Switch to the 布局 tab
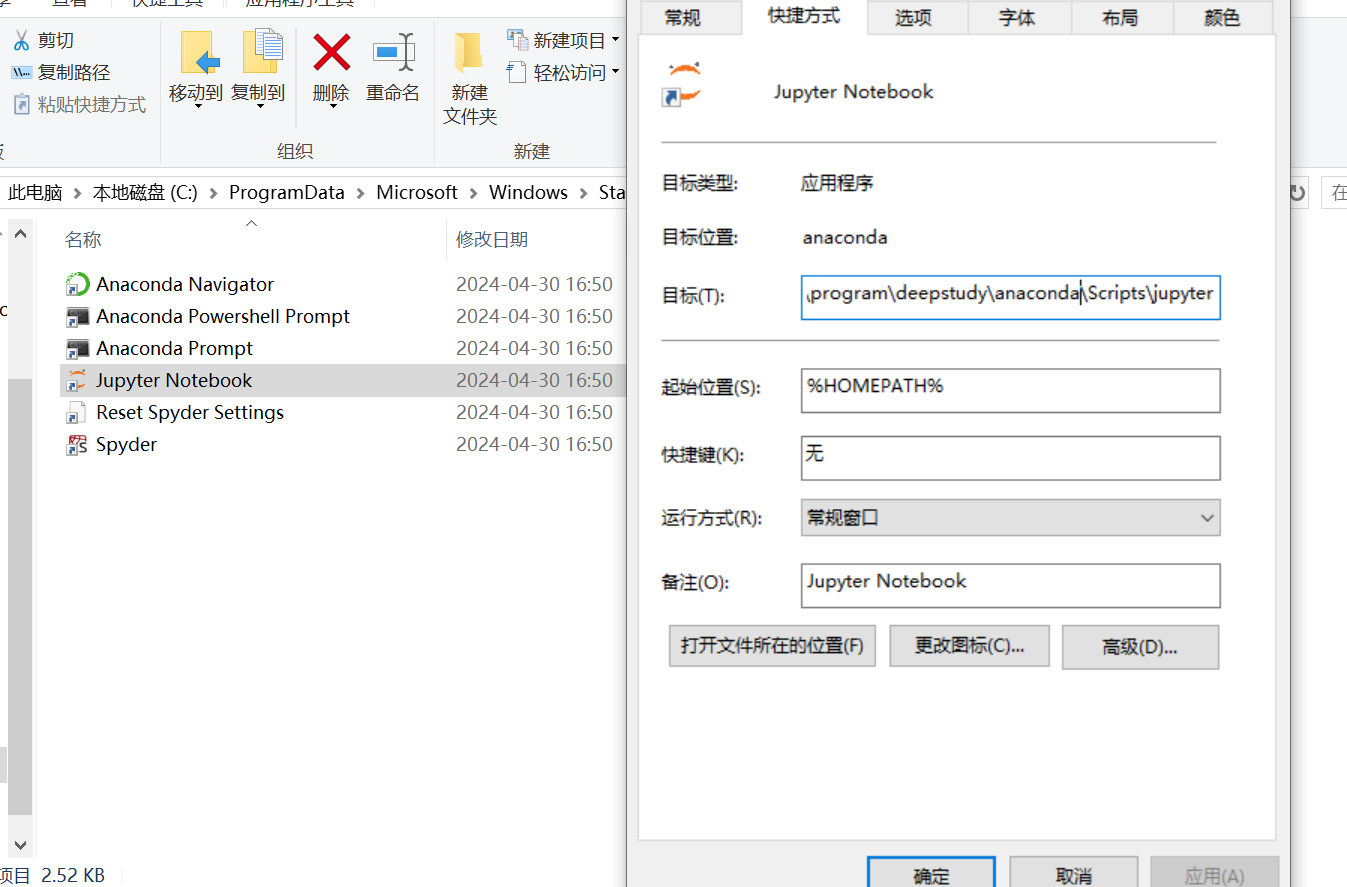 [1120, 17]
